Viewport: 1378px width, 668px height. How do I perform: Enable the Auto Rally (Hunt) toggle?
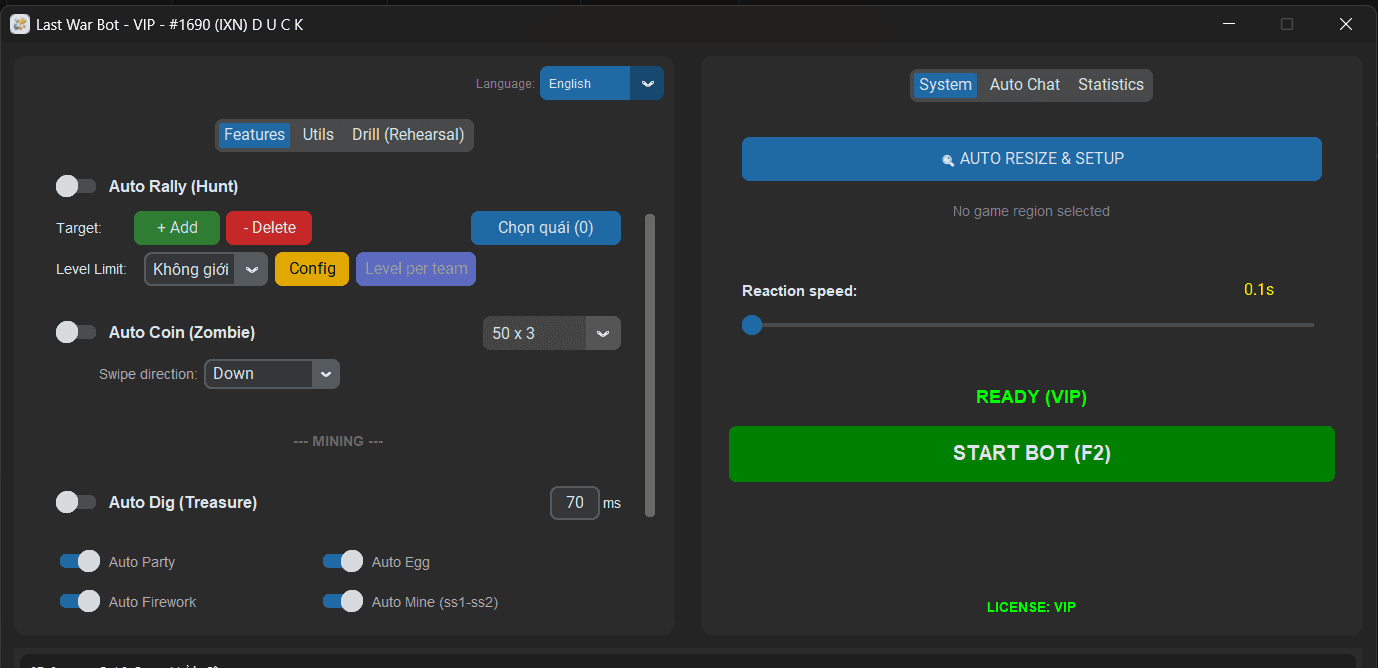pos(76,186)
